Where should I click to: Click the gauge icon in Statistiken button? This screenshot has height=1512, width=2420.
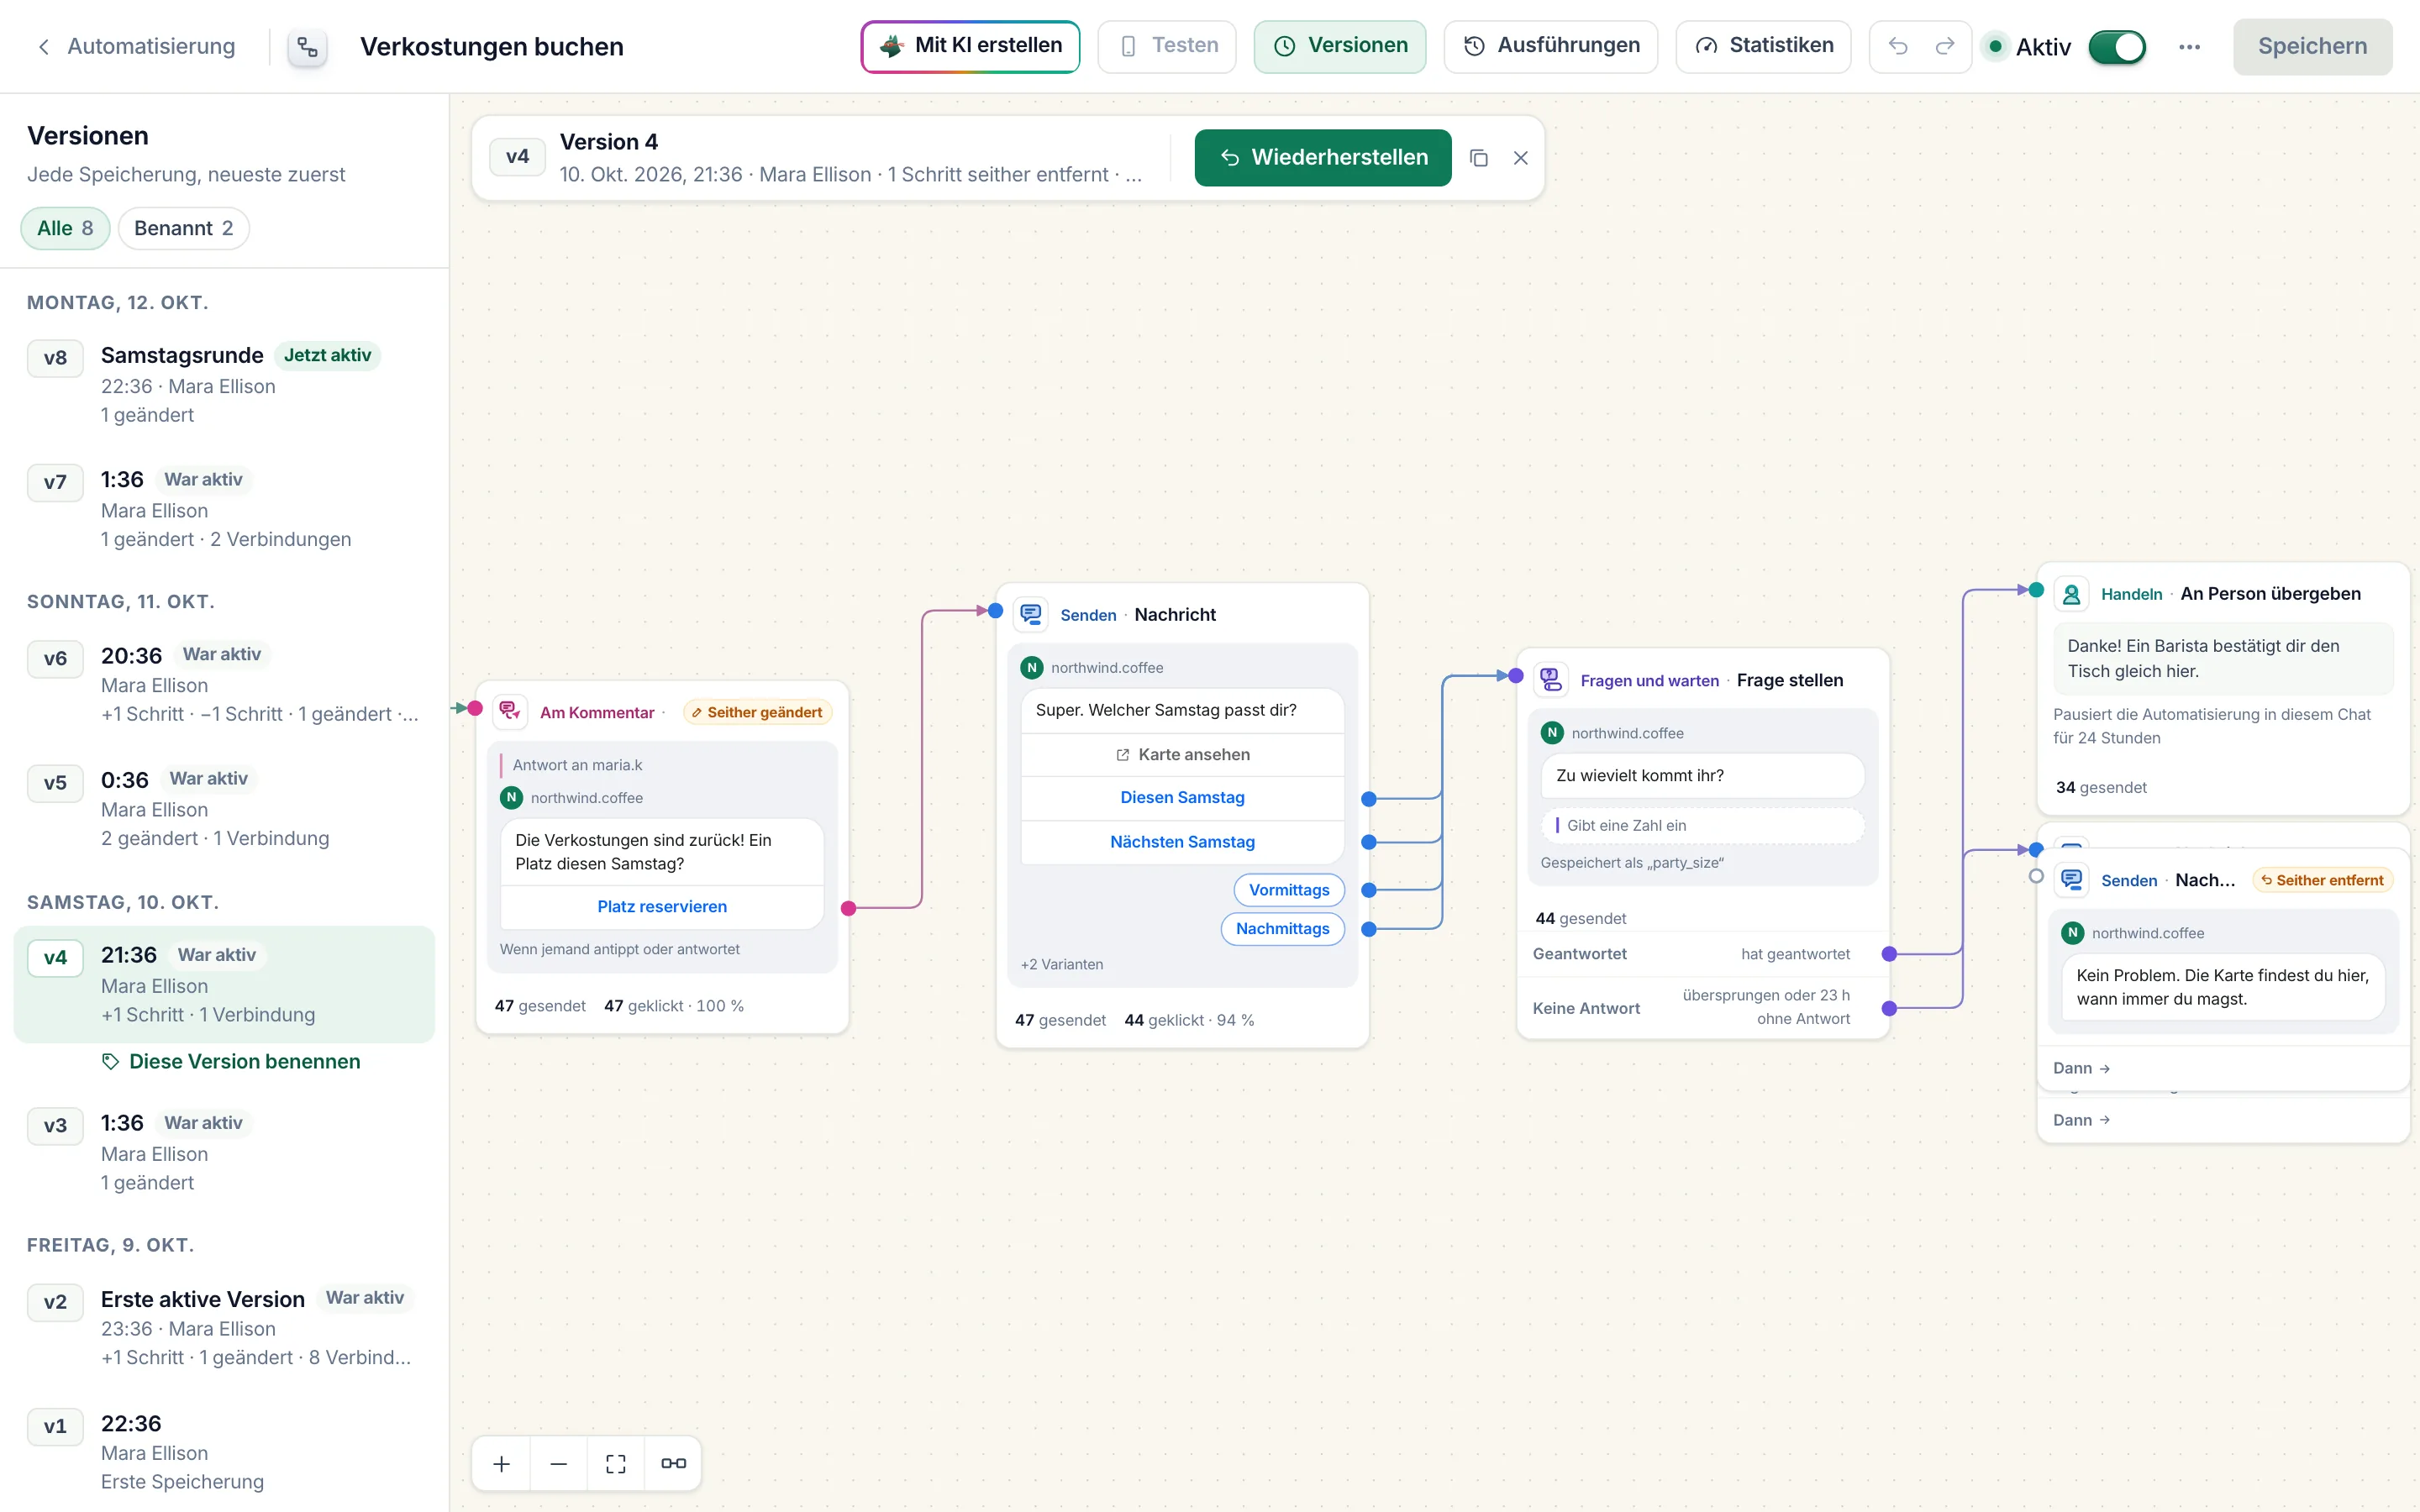(x=1706, y=46)
